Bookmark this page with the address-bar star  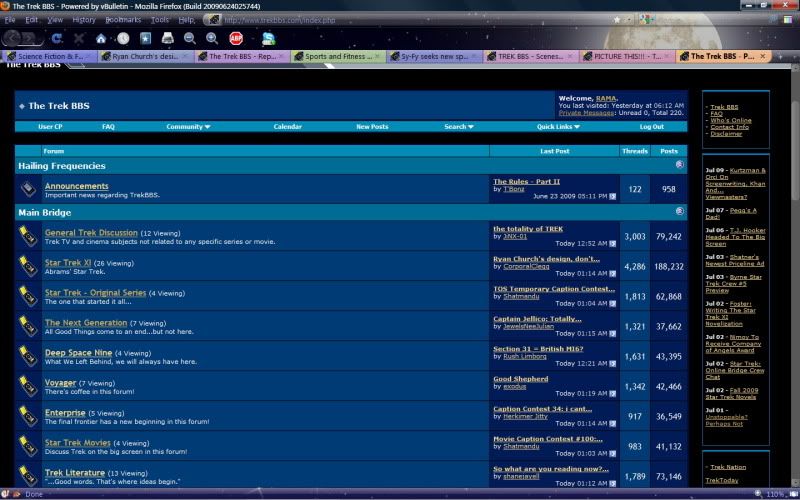pos(617,20)
